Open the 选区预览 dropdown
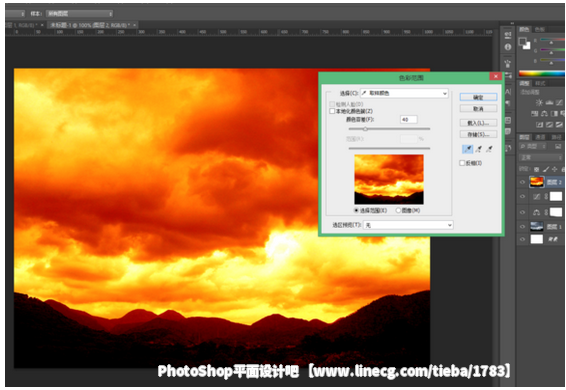Image resolution: width=566 pixels, height=390 pixels. [x=408, y=225]
